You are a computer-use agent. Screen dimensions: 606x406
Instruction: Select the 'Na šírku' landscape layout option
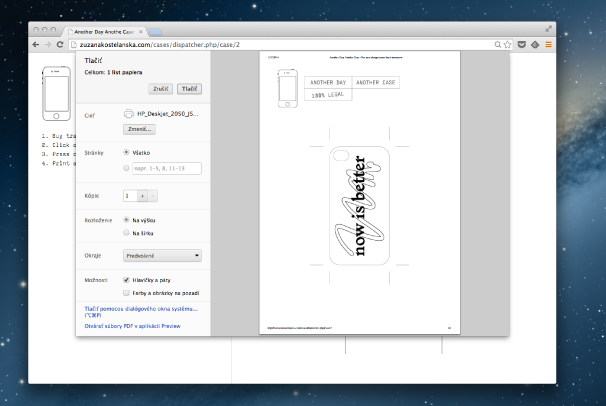point(126,232)
